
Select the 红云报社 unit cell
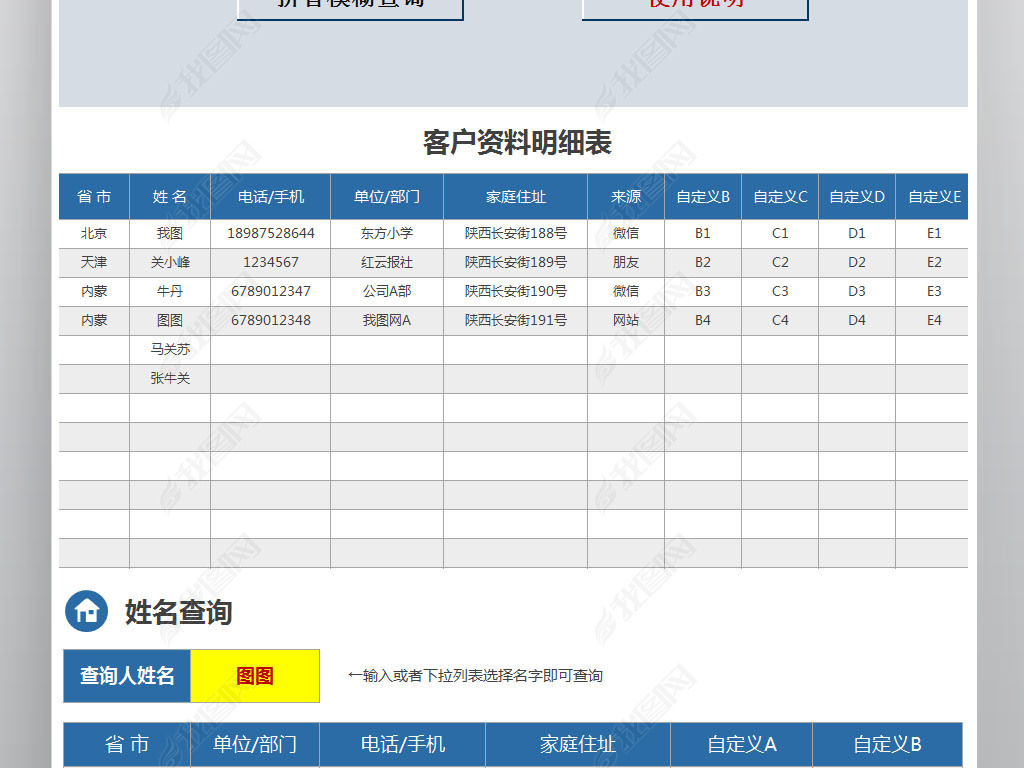[388, 262]
